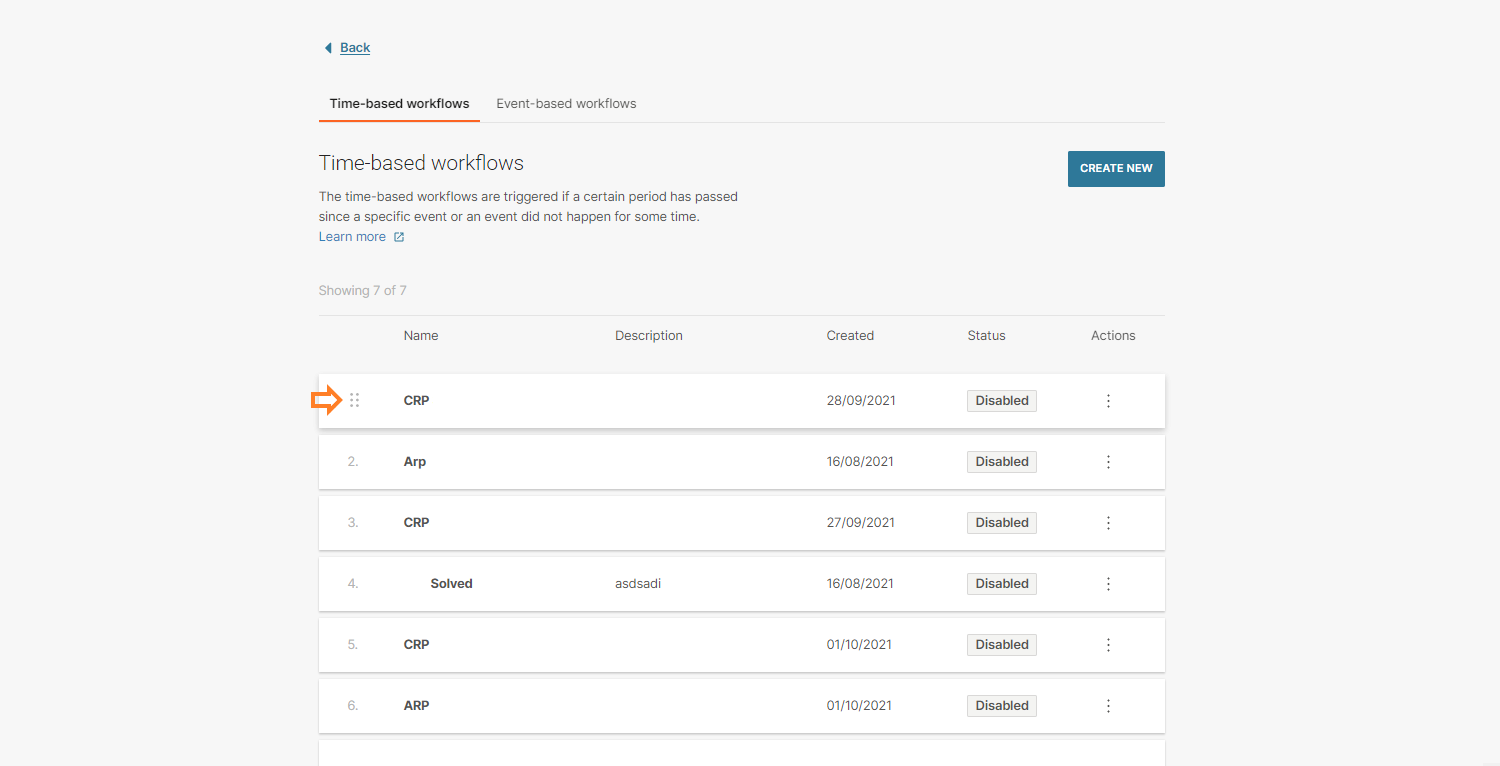Follow the Back link
The width and height of the screenshot is (1500, 766).
(355, 48)
